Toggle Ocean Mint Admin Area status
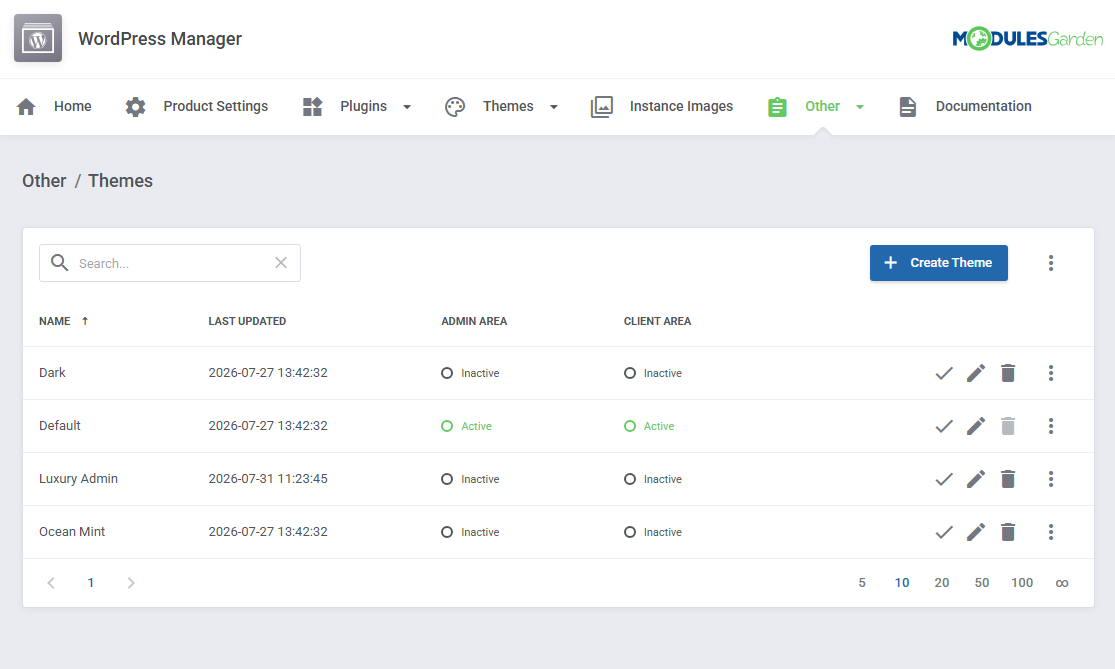 tap(470, 532)
